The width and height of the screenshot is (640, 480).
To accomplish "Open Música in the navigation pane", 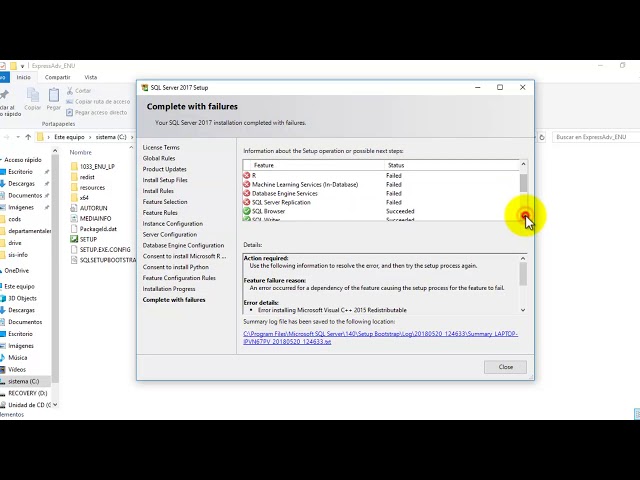I will tap(14, 358).
